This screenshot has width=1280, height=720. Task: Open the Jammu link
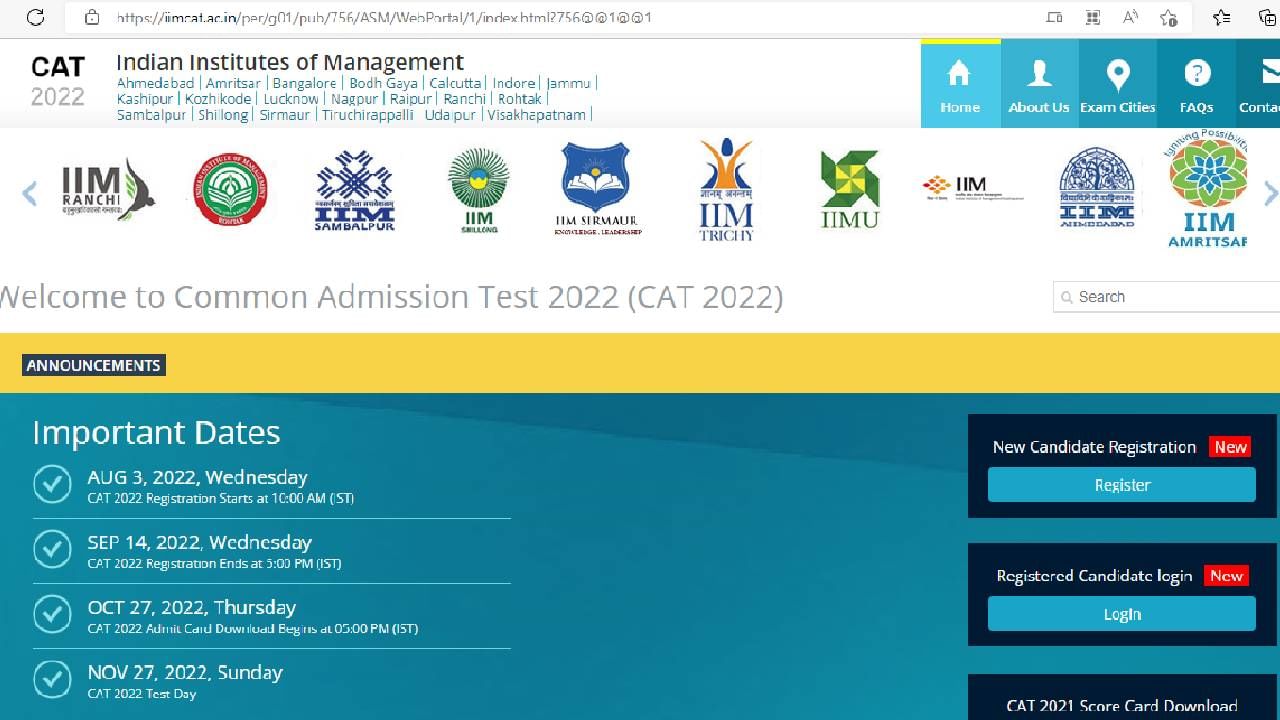[x=568, y=83]
